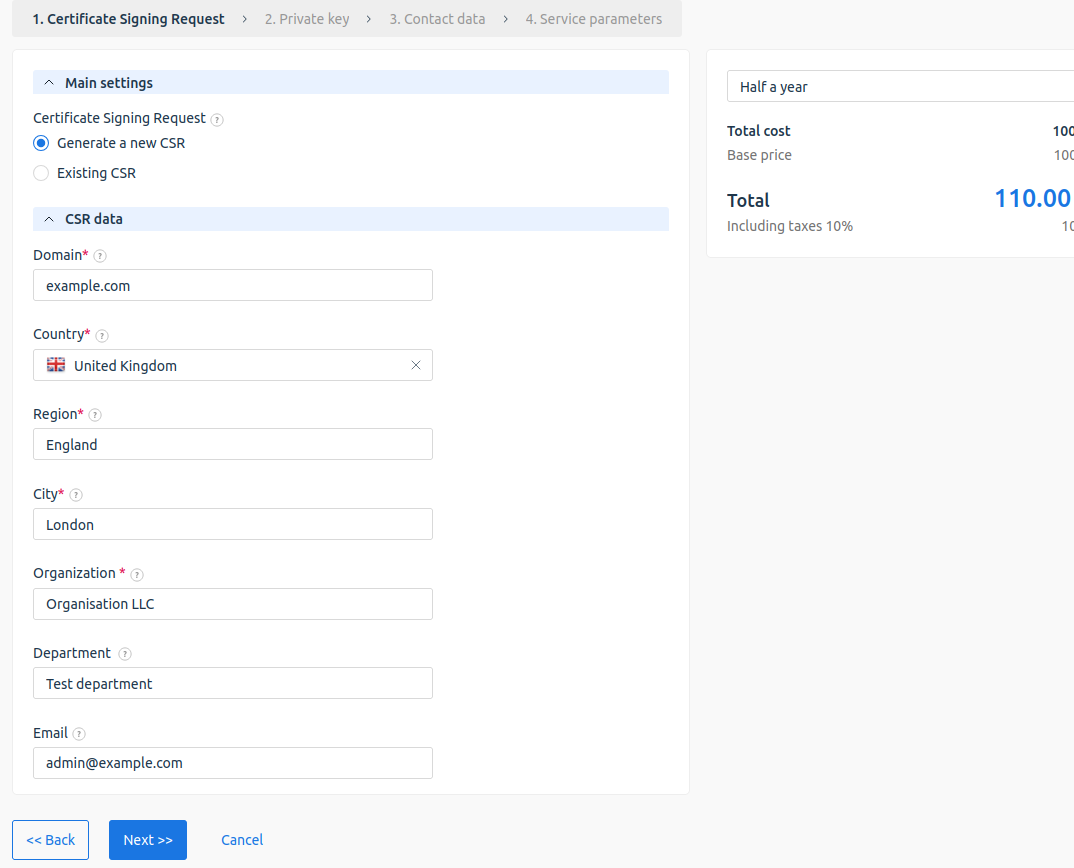Click the Organization field help icon

tap(137, 575)
